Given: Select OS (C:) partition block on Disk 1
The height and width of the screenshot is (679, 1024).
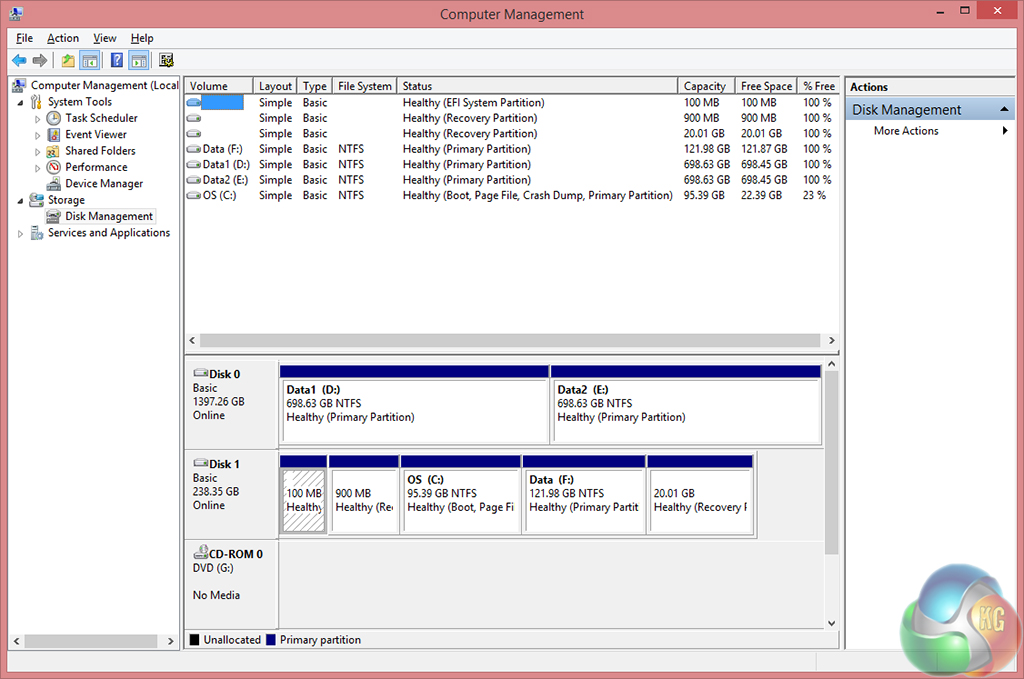Looking at the screenshot, I should point(460,495).
